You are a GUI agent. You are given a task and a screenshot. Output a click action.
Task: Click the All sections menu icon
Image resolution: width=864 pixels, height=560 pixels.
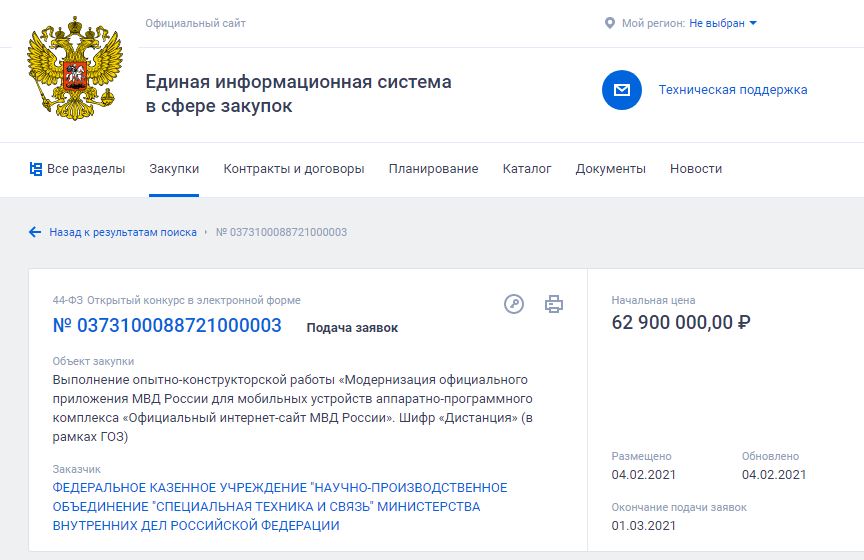tap(36, 168)
